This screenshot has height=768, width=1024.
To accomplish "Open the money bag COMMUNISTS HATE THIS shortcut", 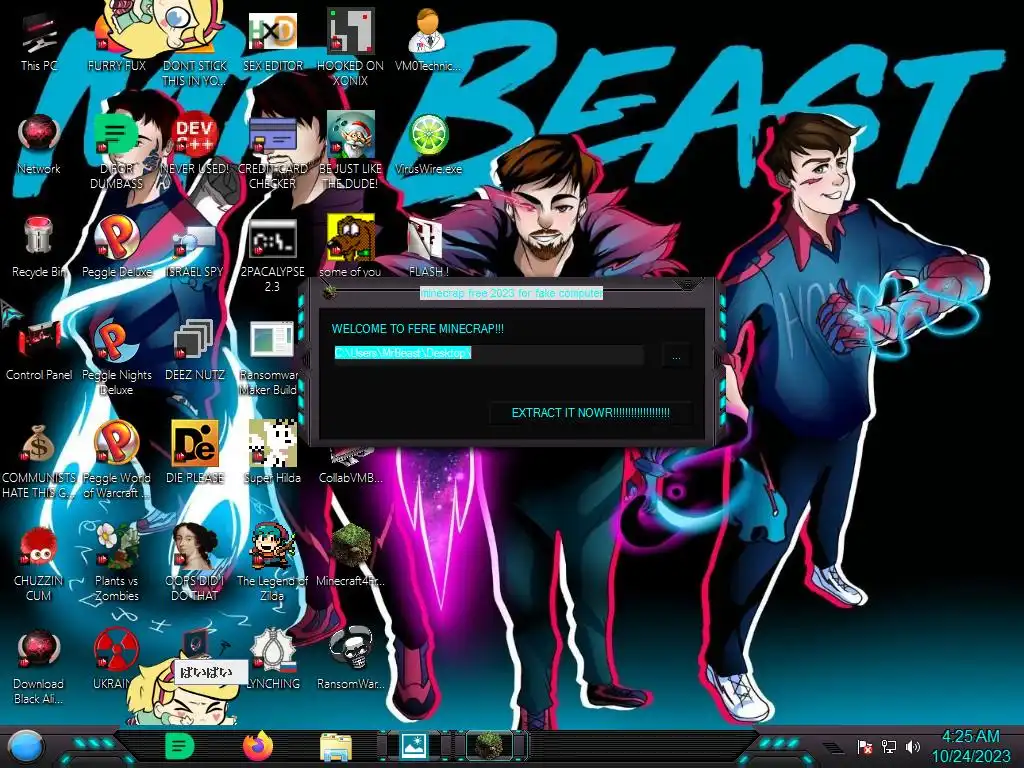I will tap(39, 460).
